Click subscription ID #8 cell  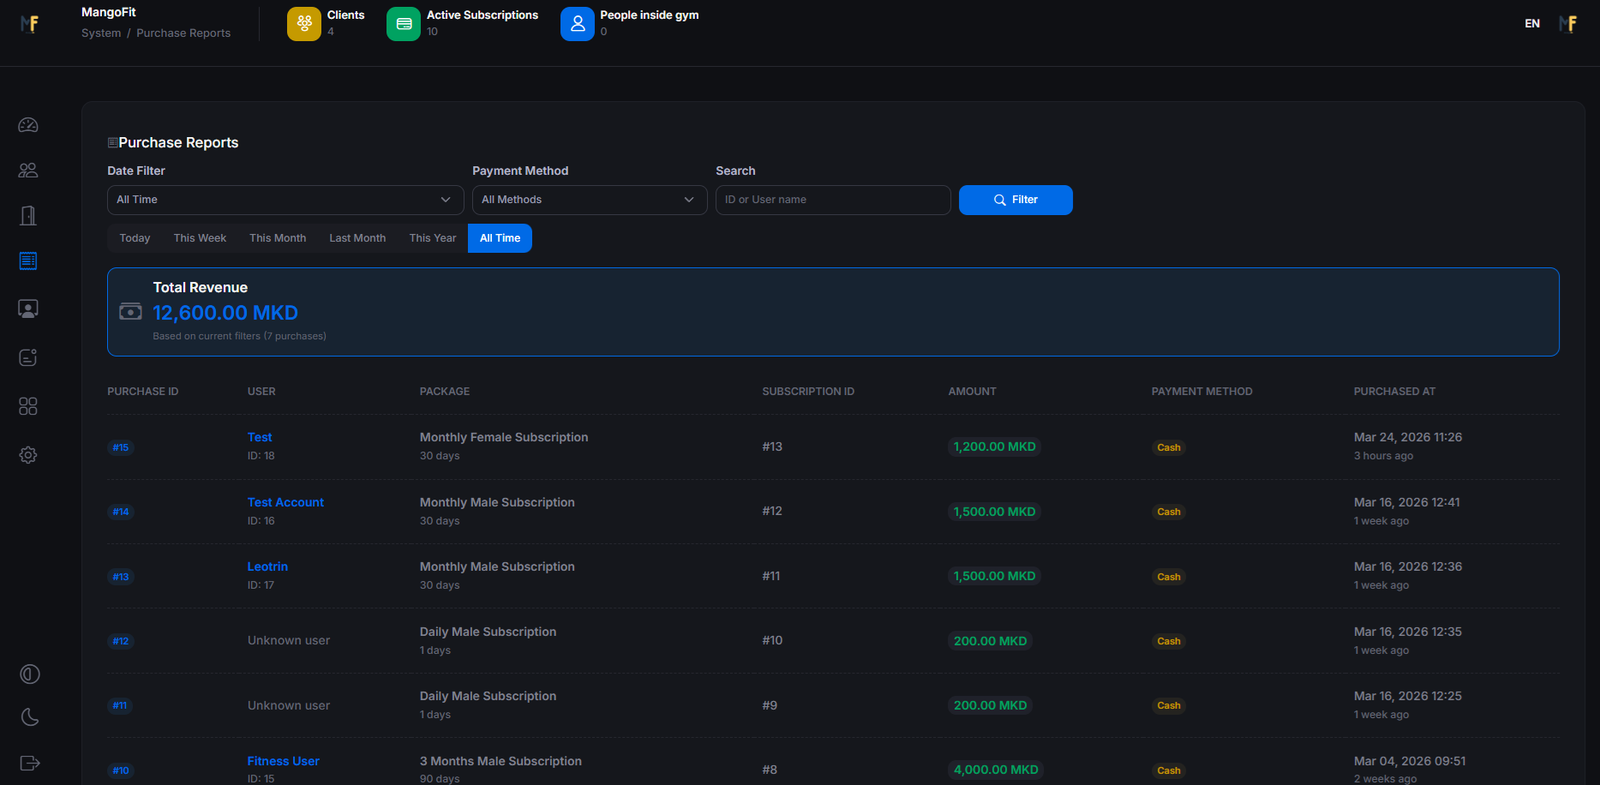[769, 770]
